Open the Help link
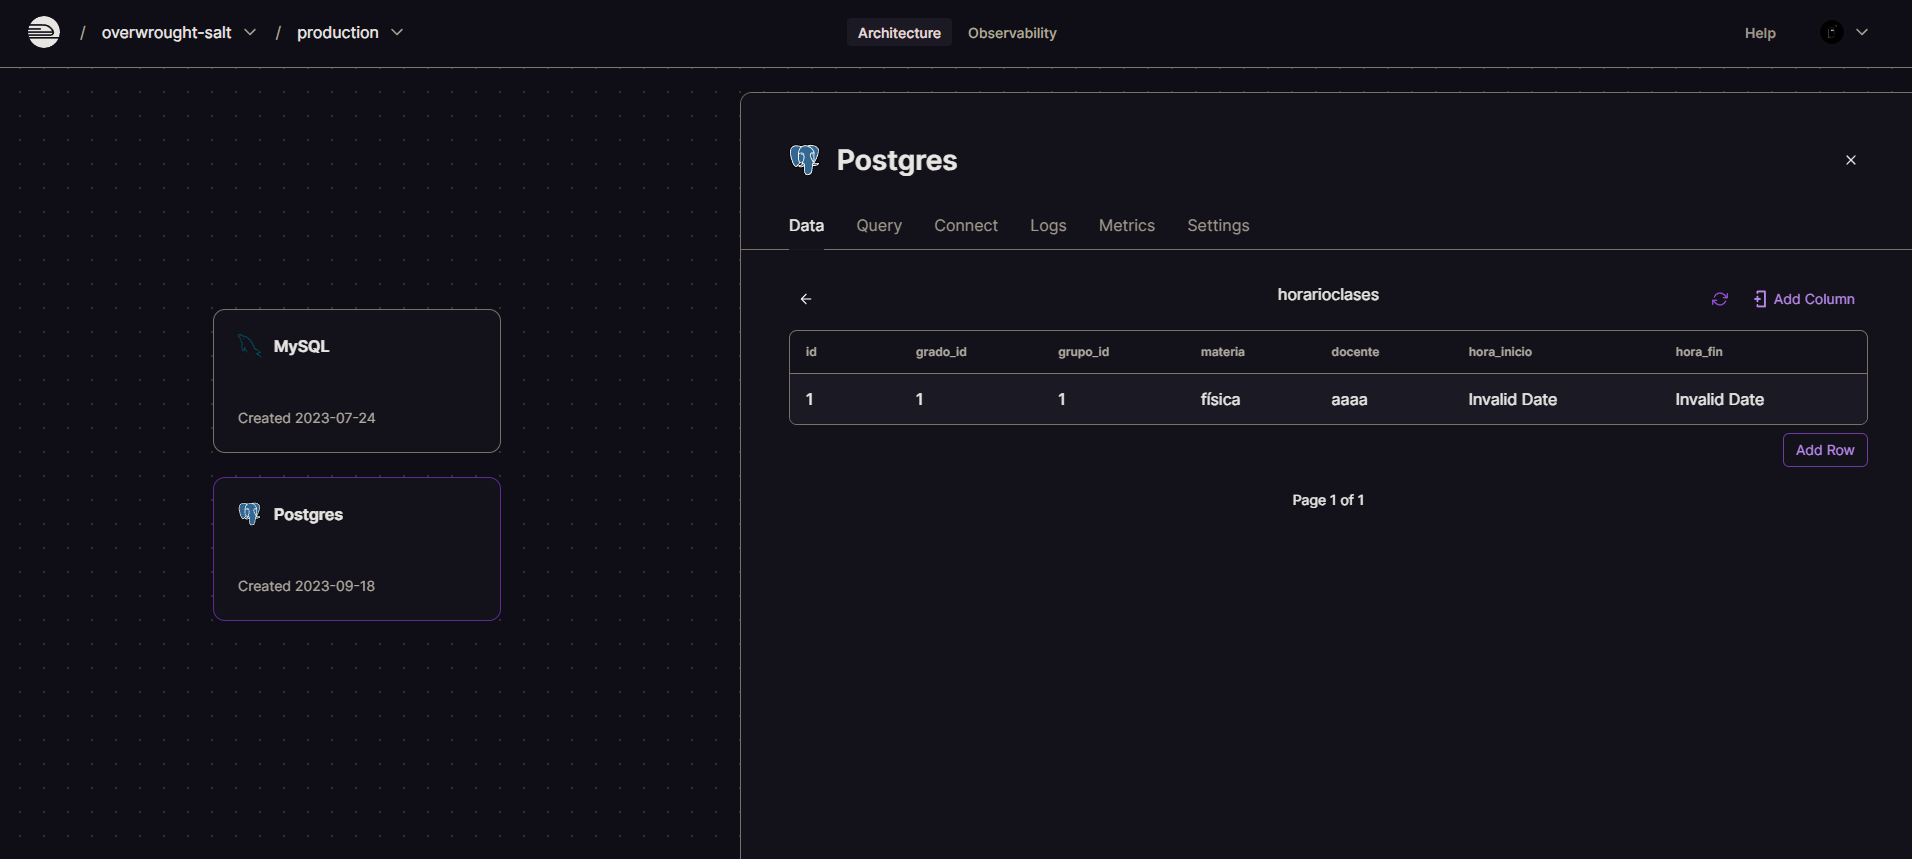This screenshot has height=859, width=1912. click(1760, 33)
